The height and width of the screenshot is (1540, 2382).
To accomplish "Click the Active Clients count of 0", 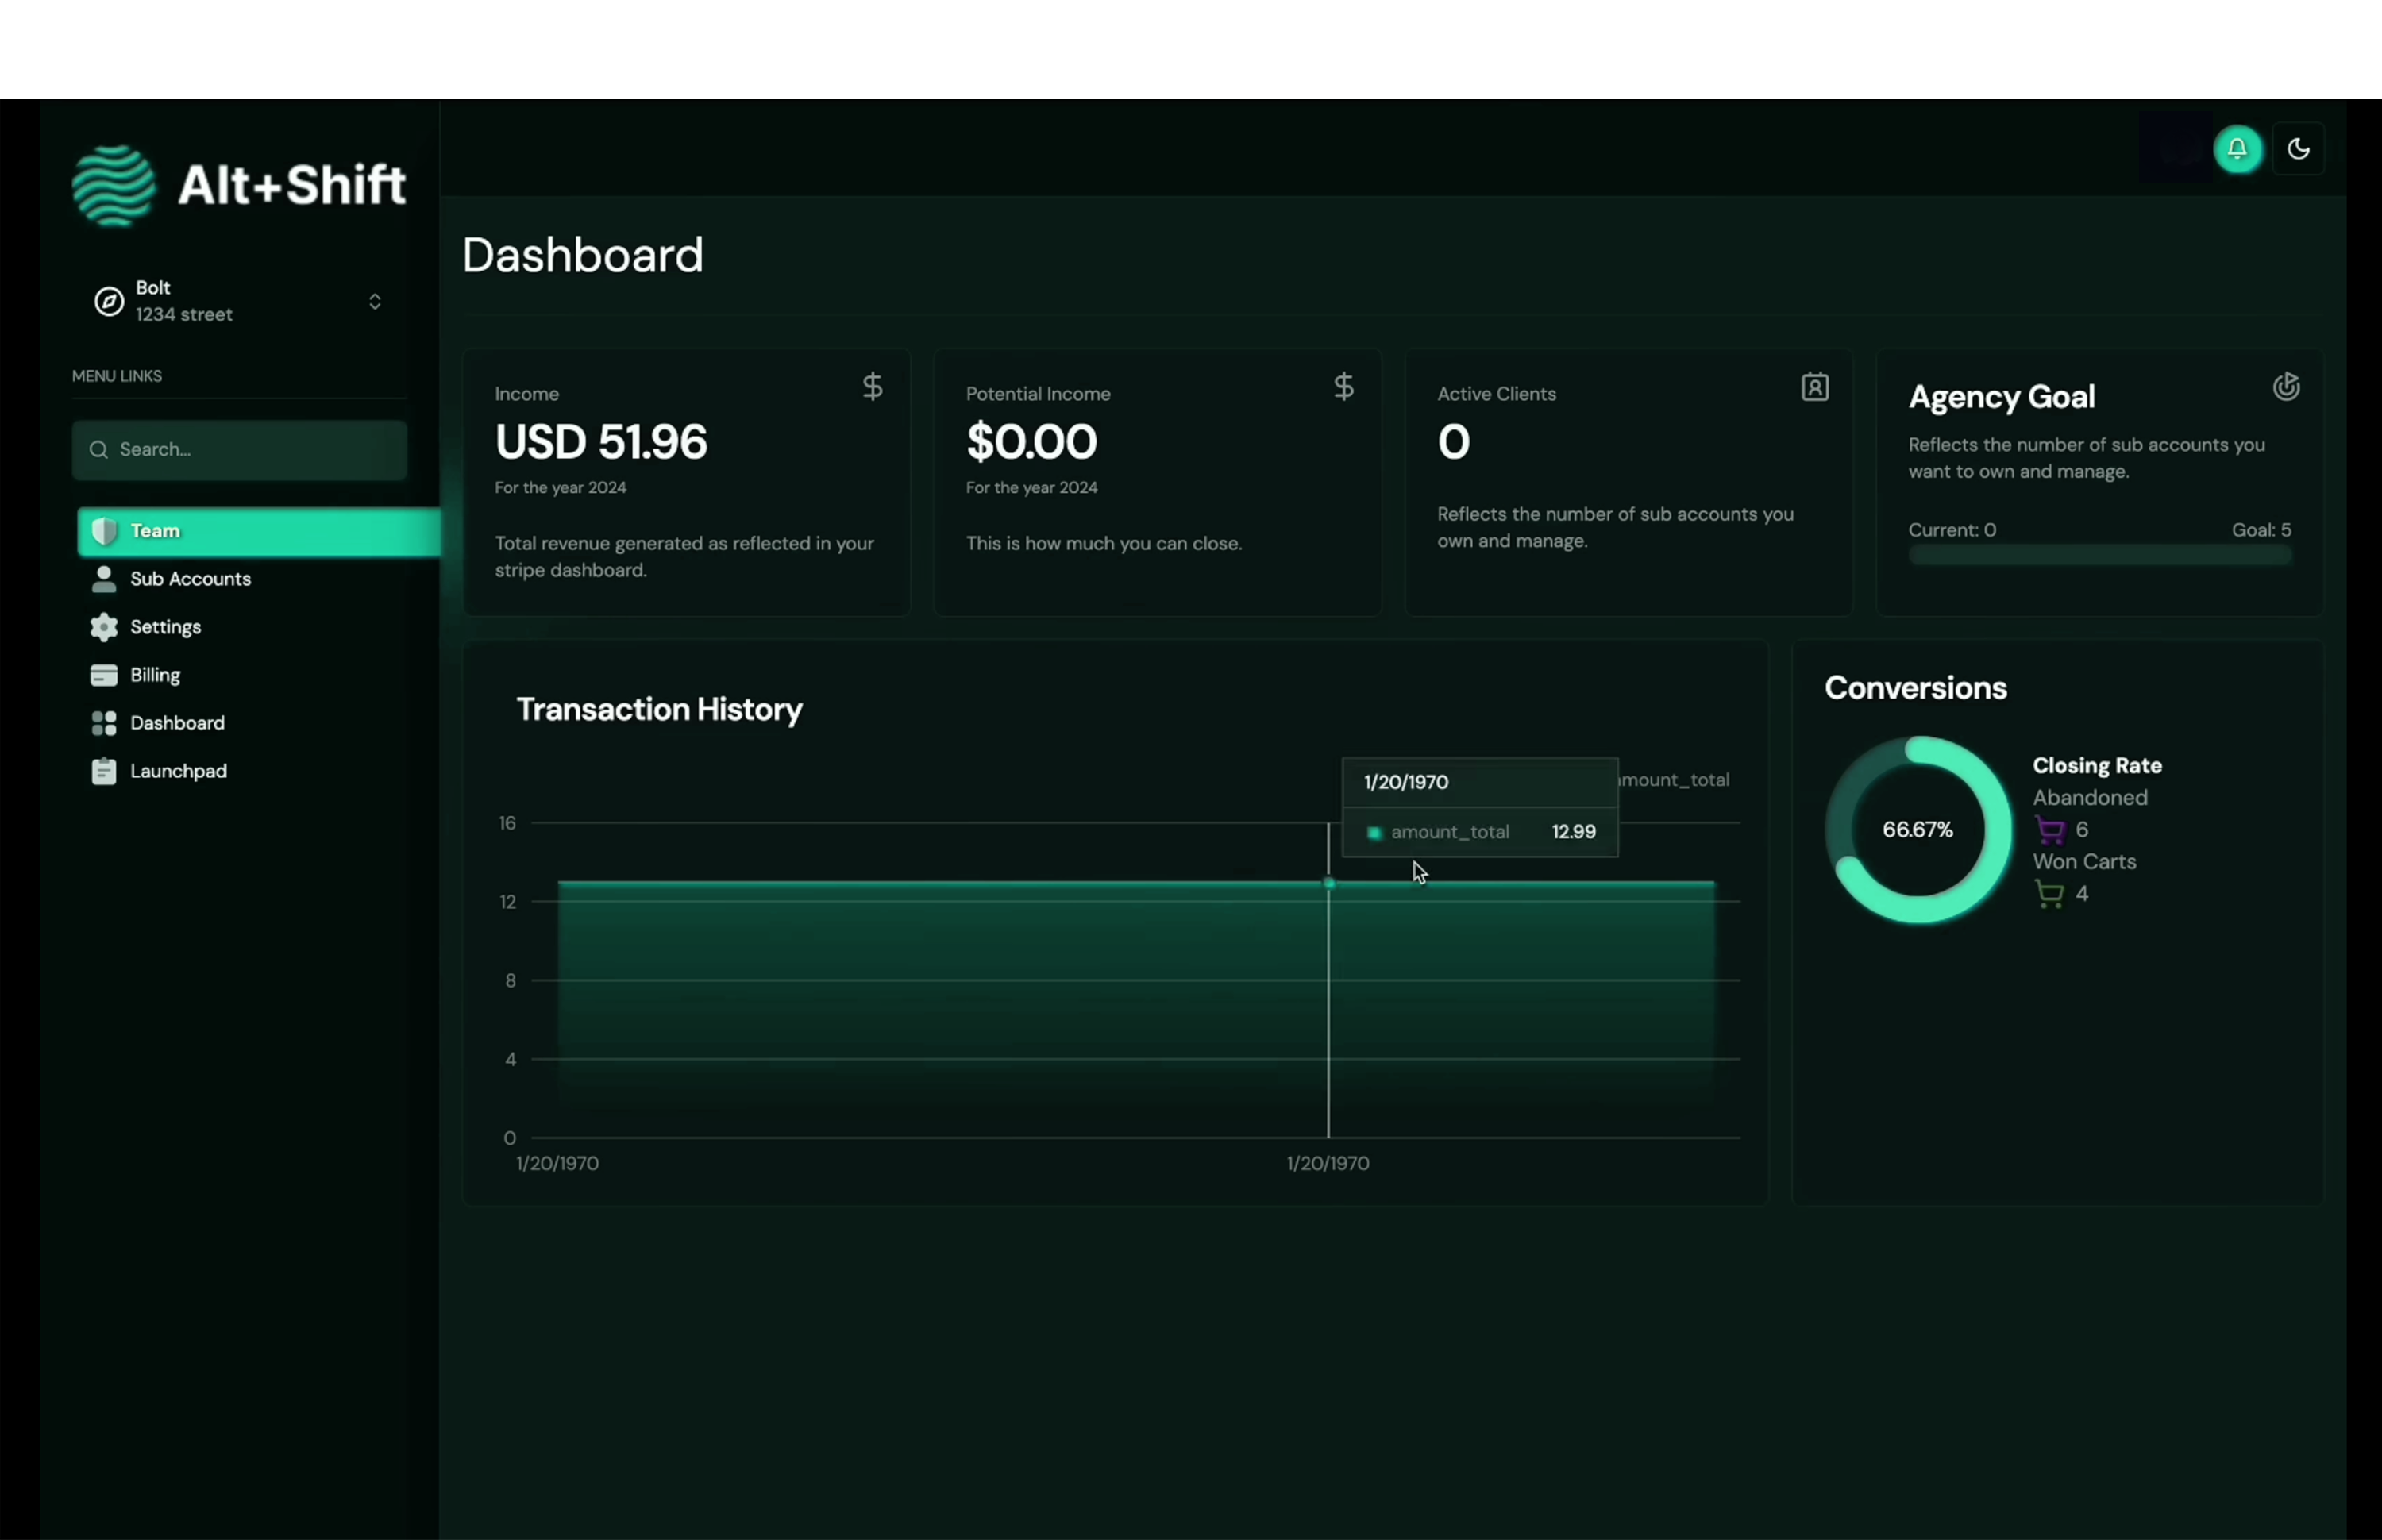I will pos(1454,442).
